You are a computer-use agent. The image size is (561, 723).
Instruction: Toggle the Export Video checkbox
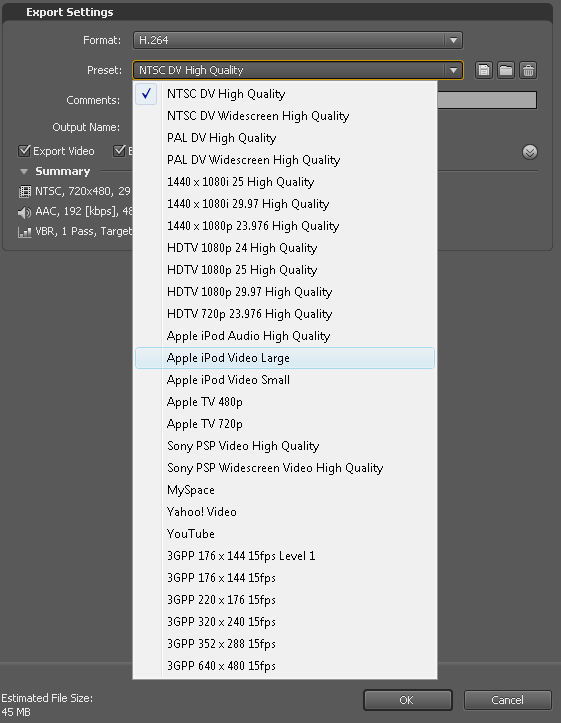pos(24,151)
